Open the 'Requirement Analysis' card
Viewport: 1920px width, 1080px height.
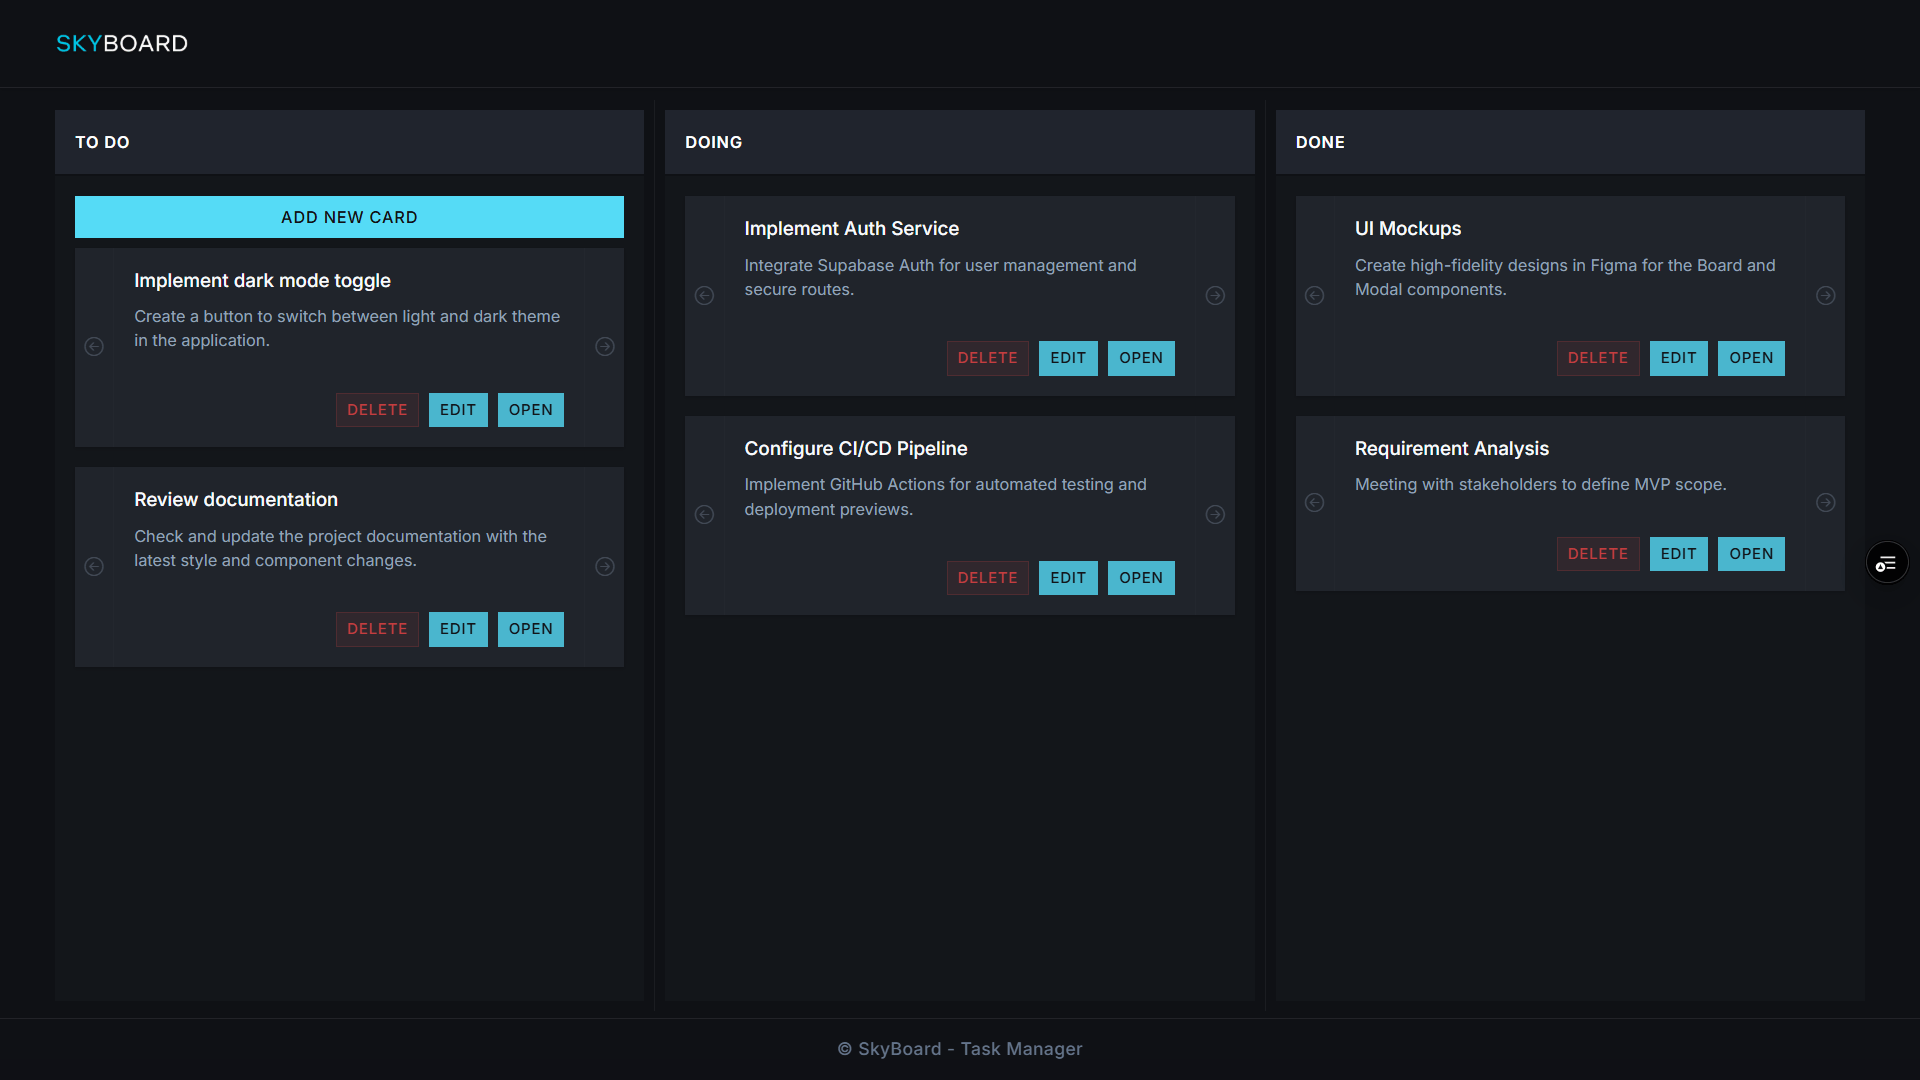pos(1751,554)
